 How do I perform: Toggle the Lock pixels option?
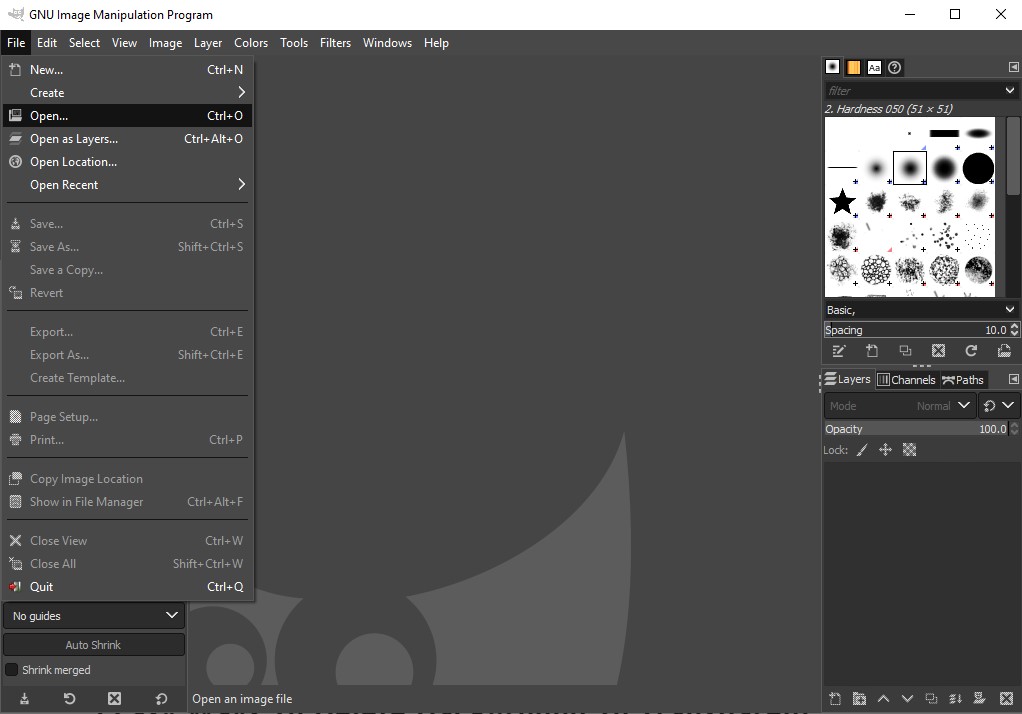pos(861,450)
